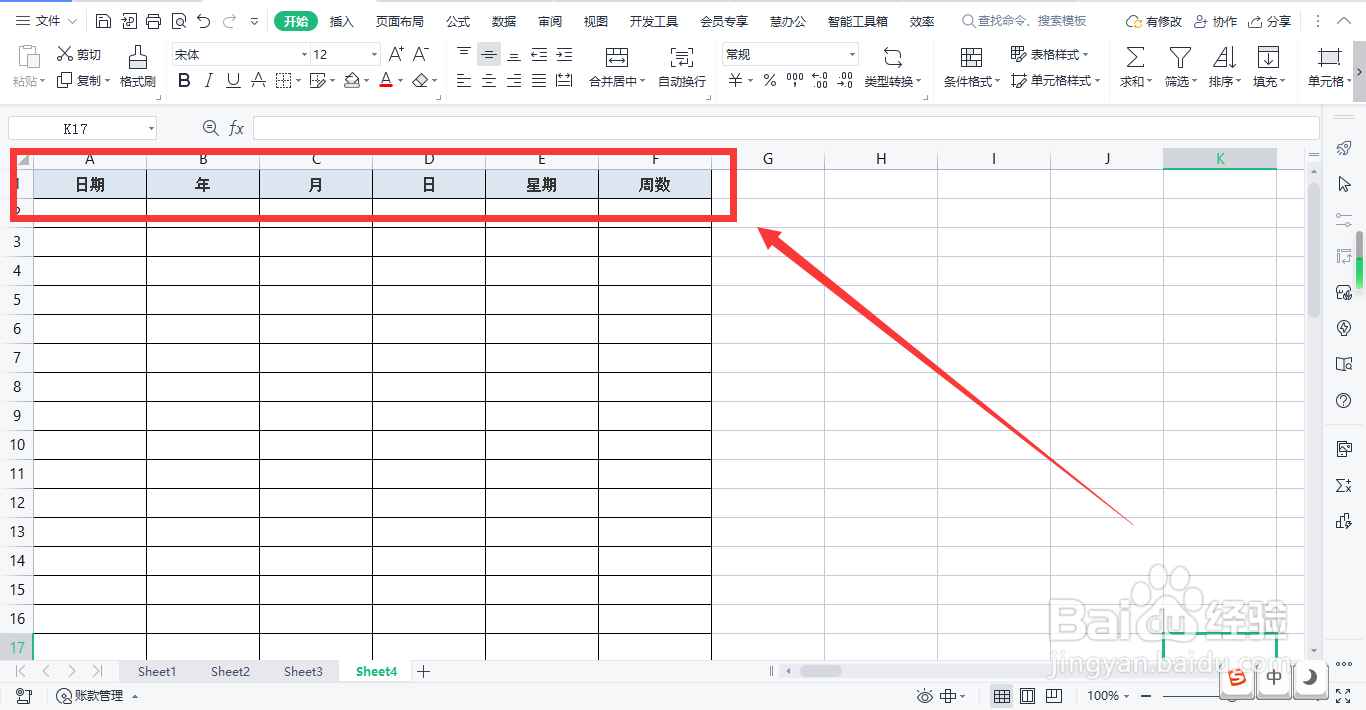Click the Fill (填充) icon
This screenshot has height=710, width=1366.
1268,58
